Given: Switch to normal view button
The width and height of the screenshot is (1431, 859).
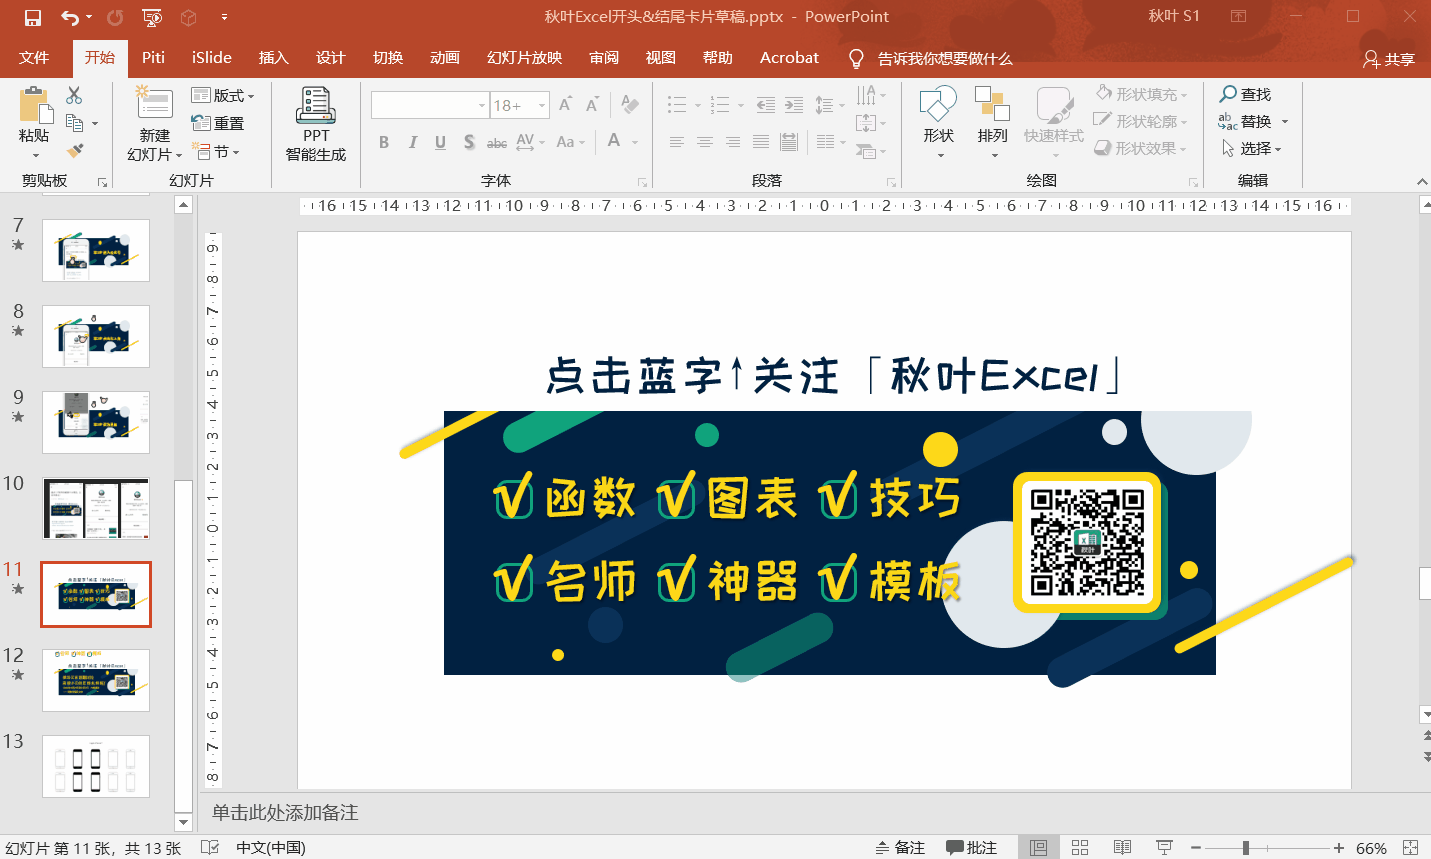Looking at the screenshot, I should (x=1038, y=847).
